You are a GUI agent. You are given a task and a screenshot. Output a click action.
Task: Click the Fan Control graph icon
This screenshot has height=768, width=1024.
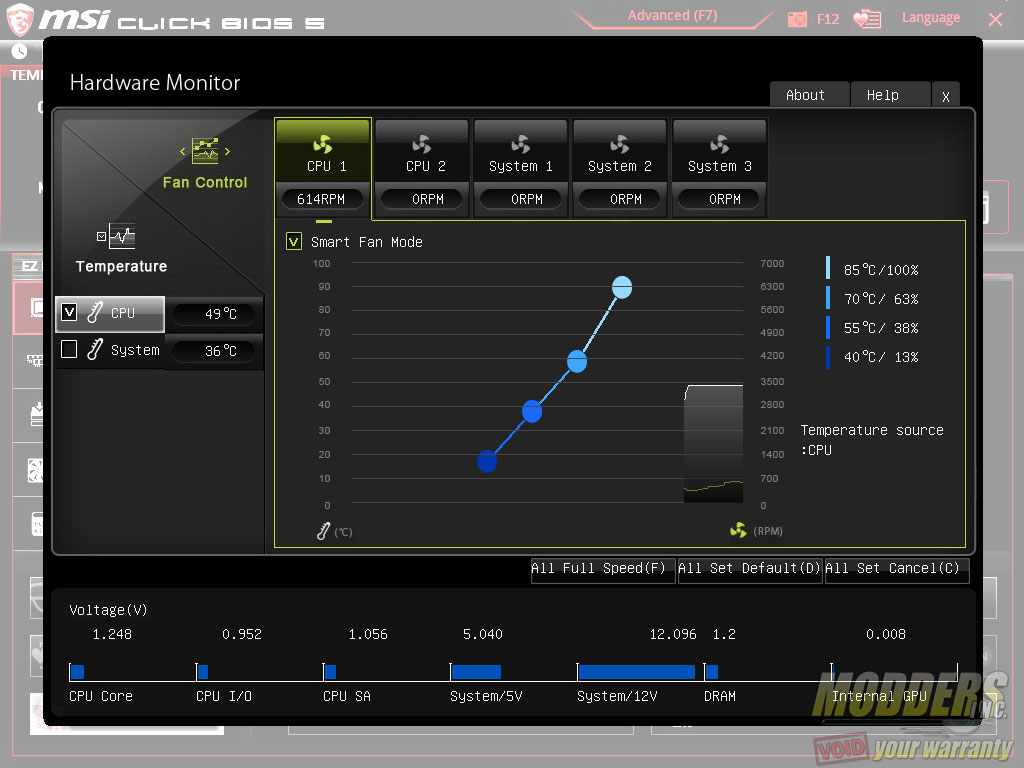pos(205,151)
